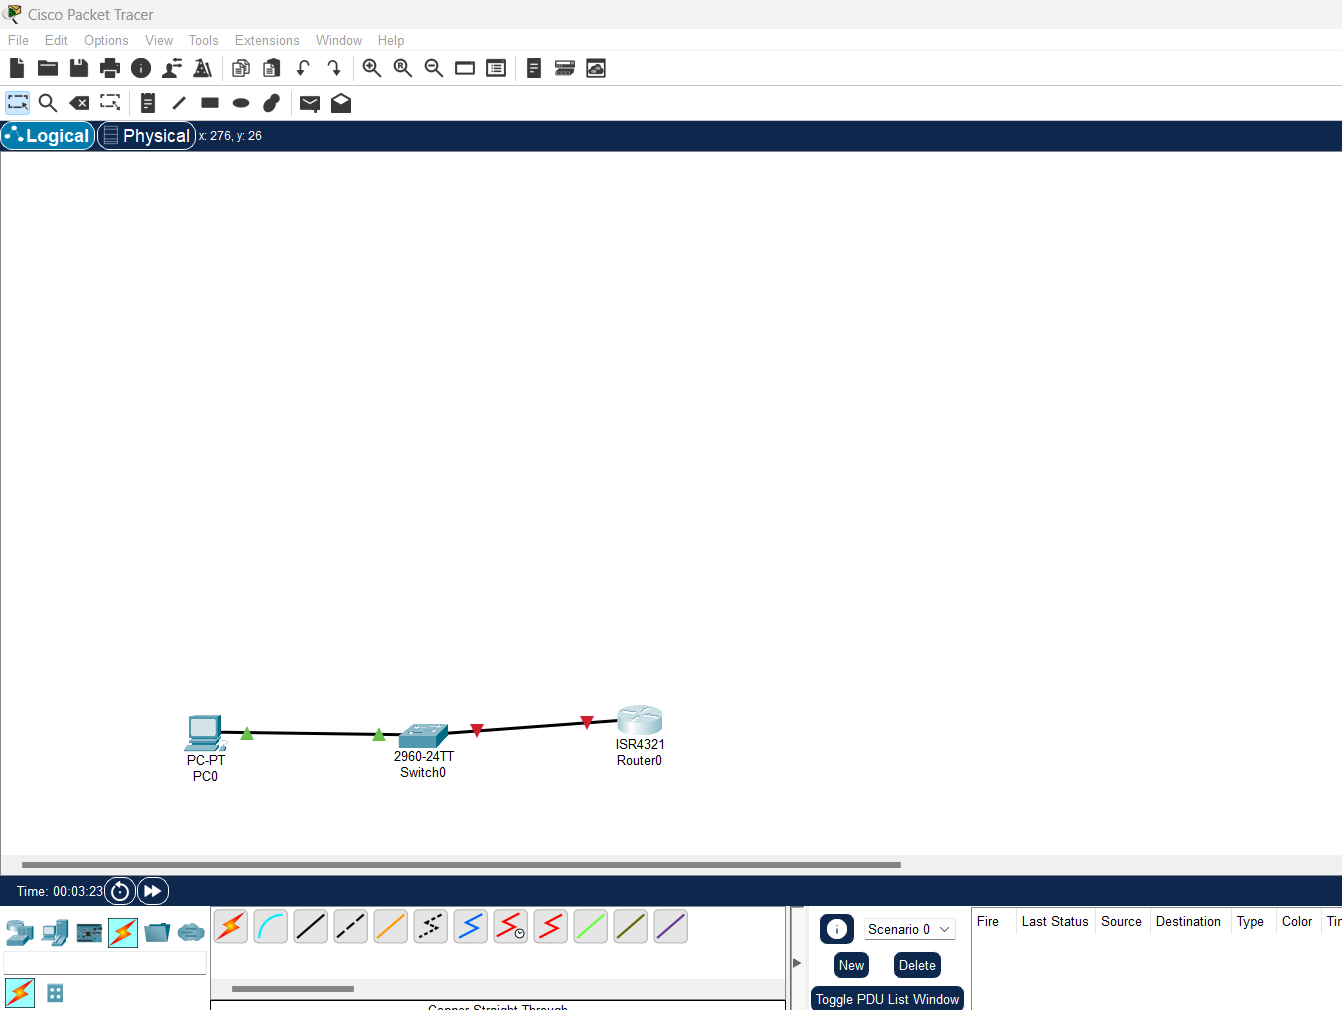Choose blue coaxial cable

(471, 927)
